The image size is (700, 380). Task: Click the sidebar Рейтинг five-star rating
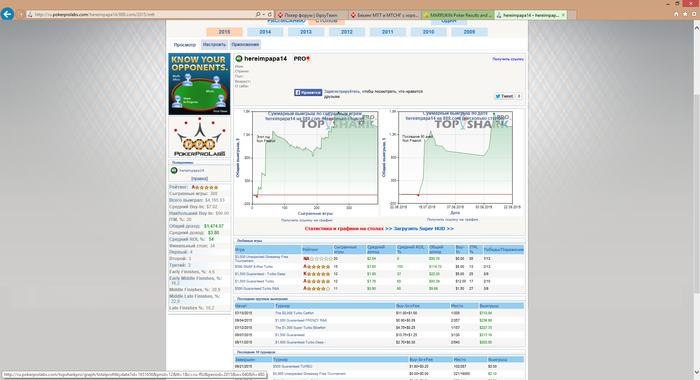(205, 187)
